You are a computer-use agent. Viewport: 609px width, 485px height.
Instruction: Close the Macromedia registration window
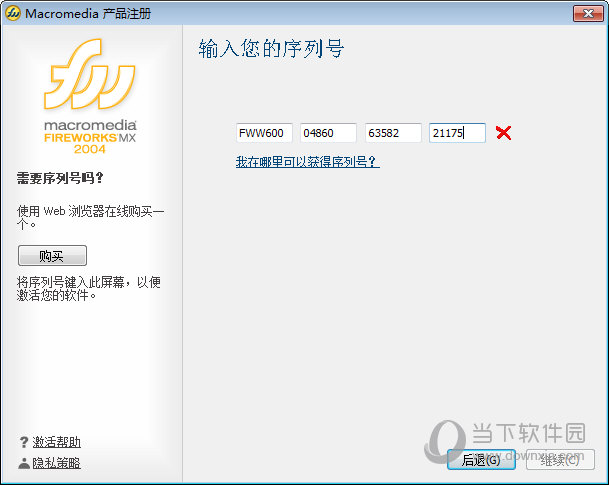(588, 14)
